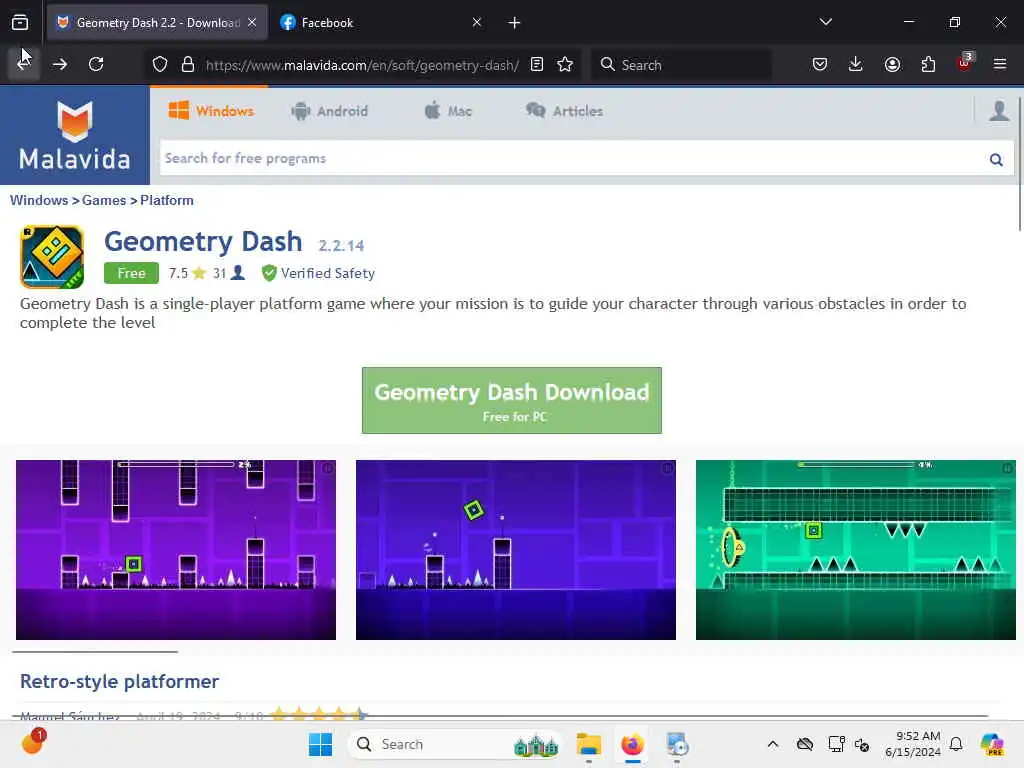Open the tracking protection shield icon
1024x768 pixels.
(x=160, y=65)
